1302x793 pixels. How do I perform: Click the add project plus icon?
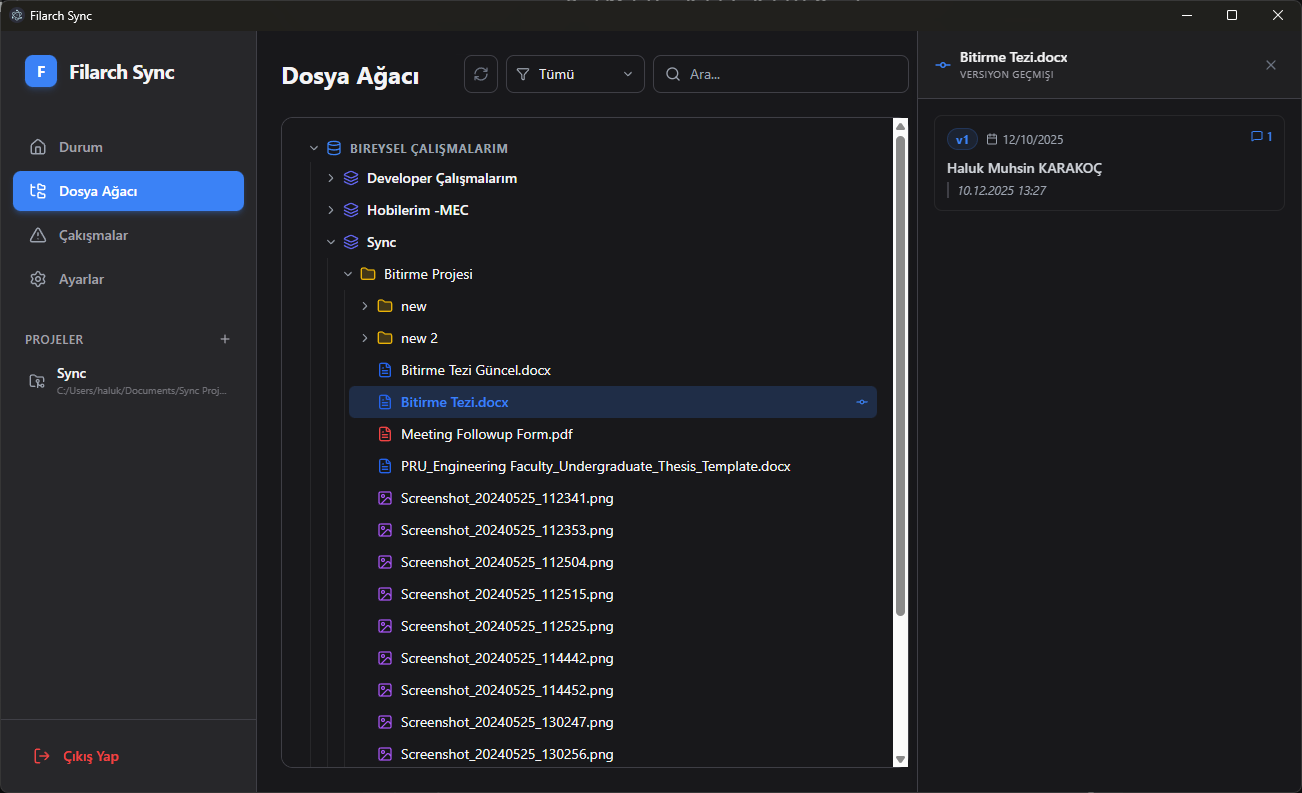(x=225, y=339)
